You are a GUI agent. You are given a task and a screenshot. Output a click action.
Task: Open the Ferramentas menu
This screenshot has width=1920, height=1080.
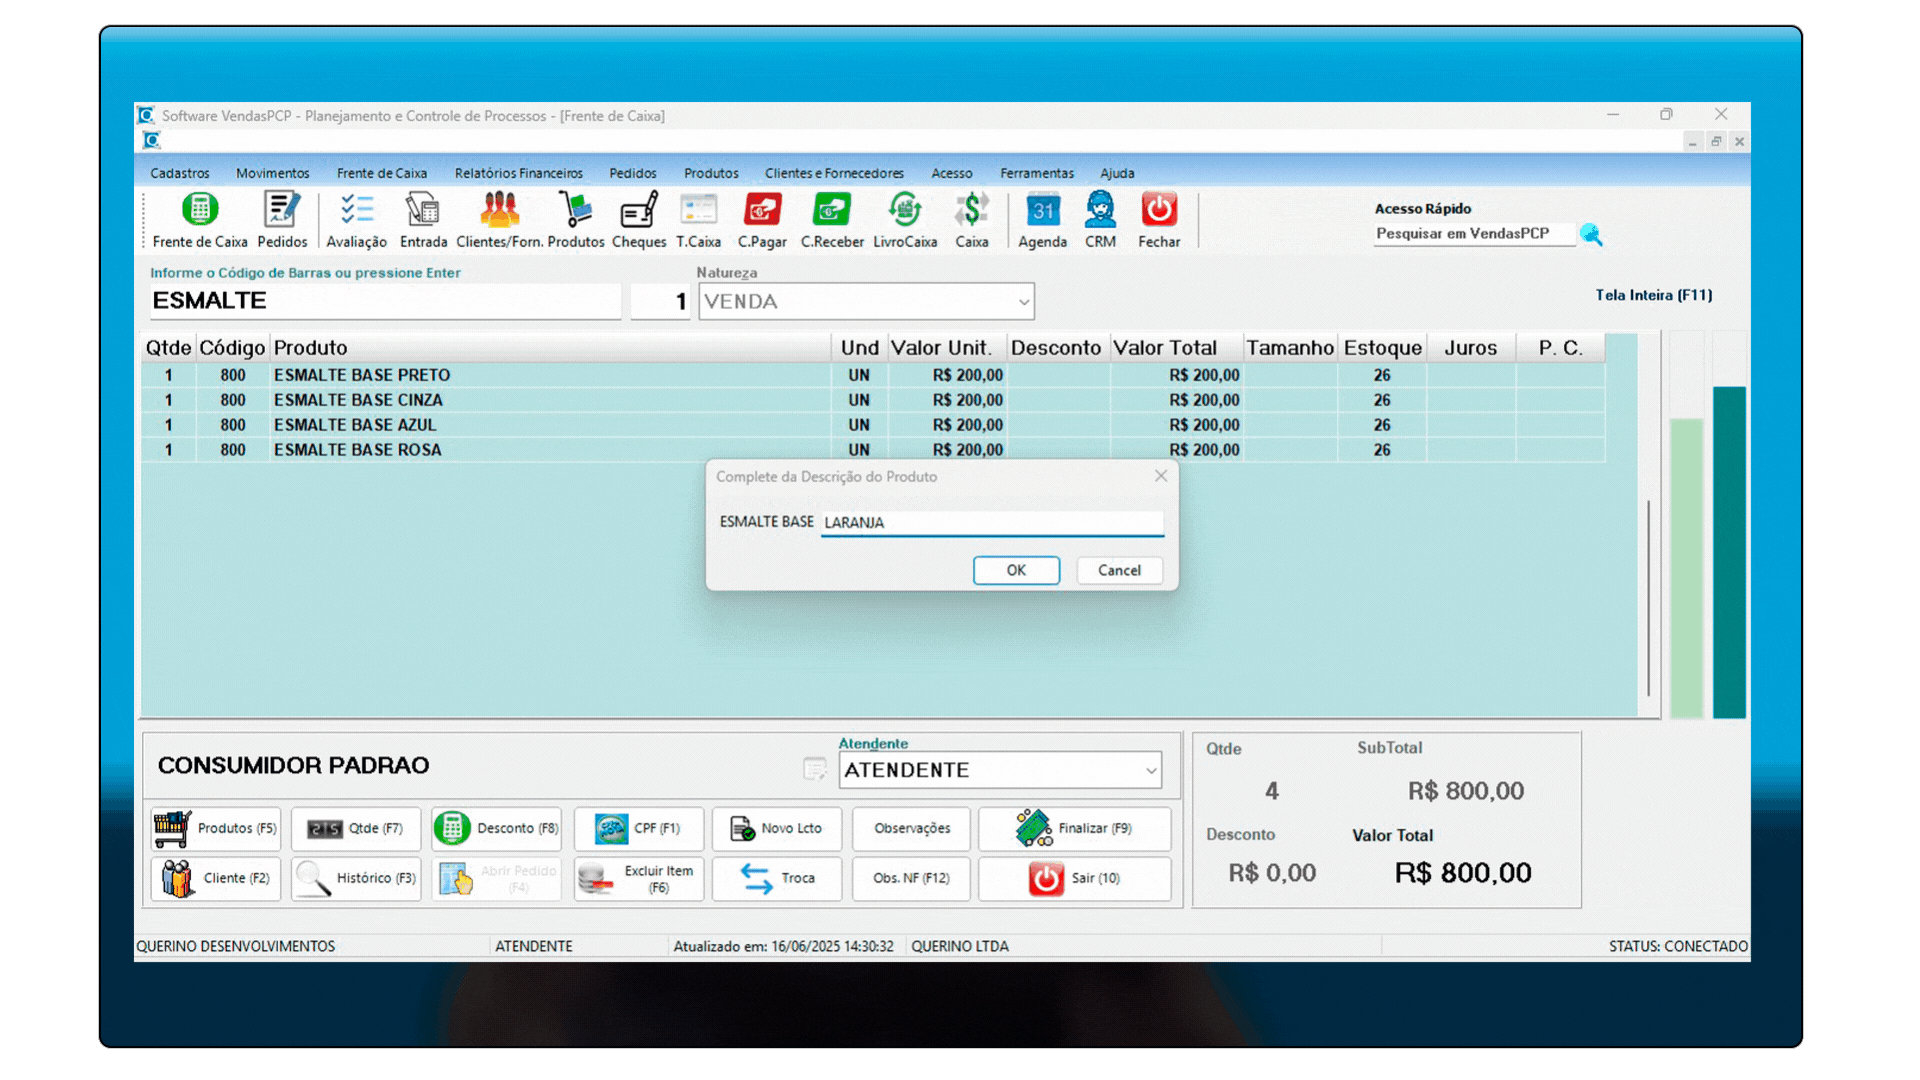pyautogui.click(x=1036, y=173)
